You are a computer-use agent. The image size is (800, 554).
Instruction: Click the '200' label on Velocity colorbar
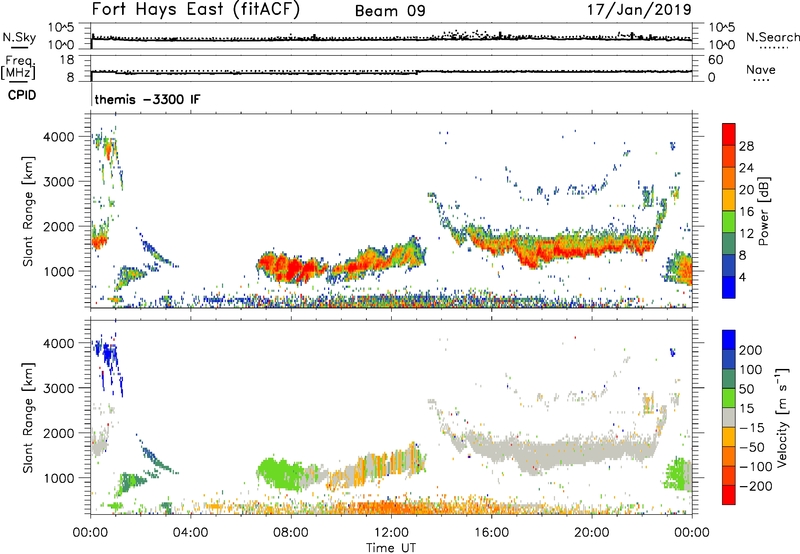point(751,350)
